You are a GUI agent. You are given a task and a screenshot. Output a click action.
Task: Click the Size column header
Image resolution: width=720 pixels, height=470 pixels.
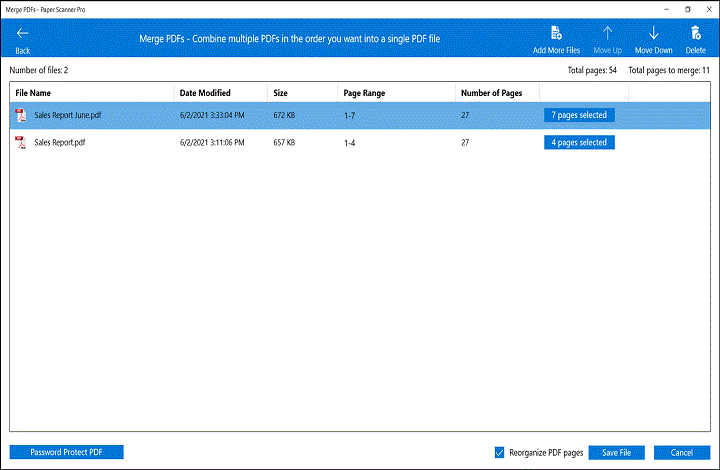click(x=281, y=93)
